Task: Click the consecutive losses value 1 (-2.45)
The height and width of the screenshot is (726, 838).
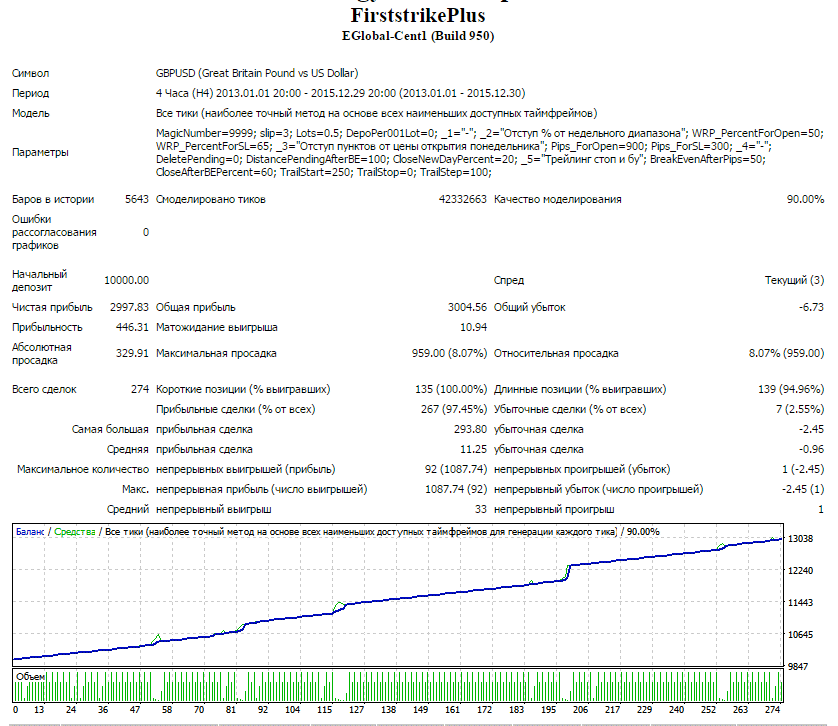Action: pyautogui.click(x=803, y=469)
